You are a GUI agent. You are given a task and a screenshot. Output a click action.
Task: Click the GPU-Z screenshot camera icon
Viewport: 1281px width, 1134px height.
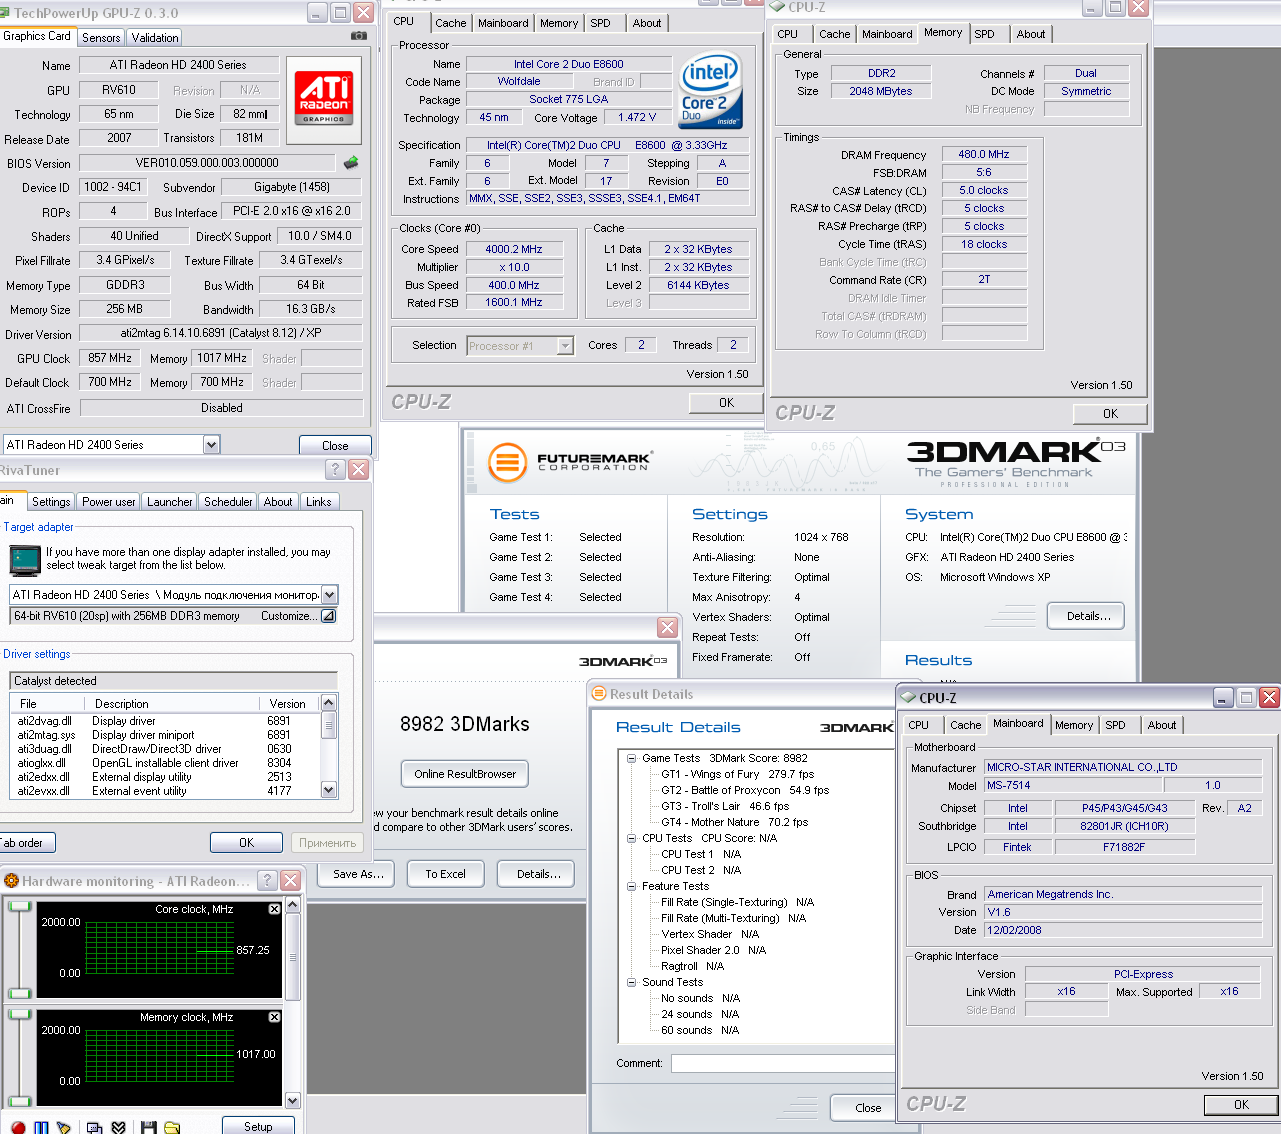pos(358,36)
